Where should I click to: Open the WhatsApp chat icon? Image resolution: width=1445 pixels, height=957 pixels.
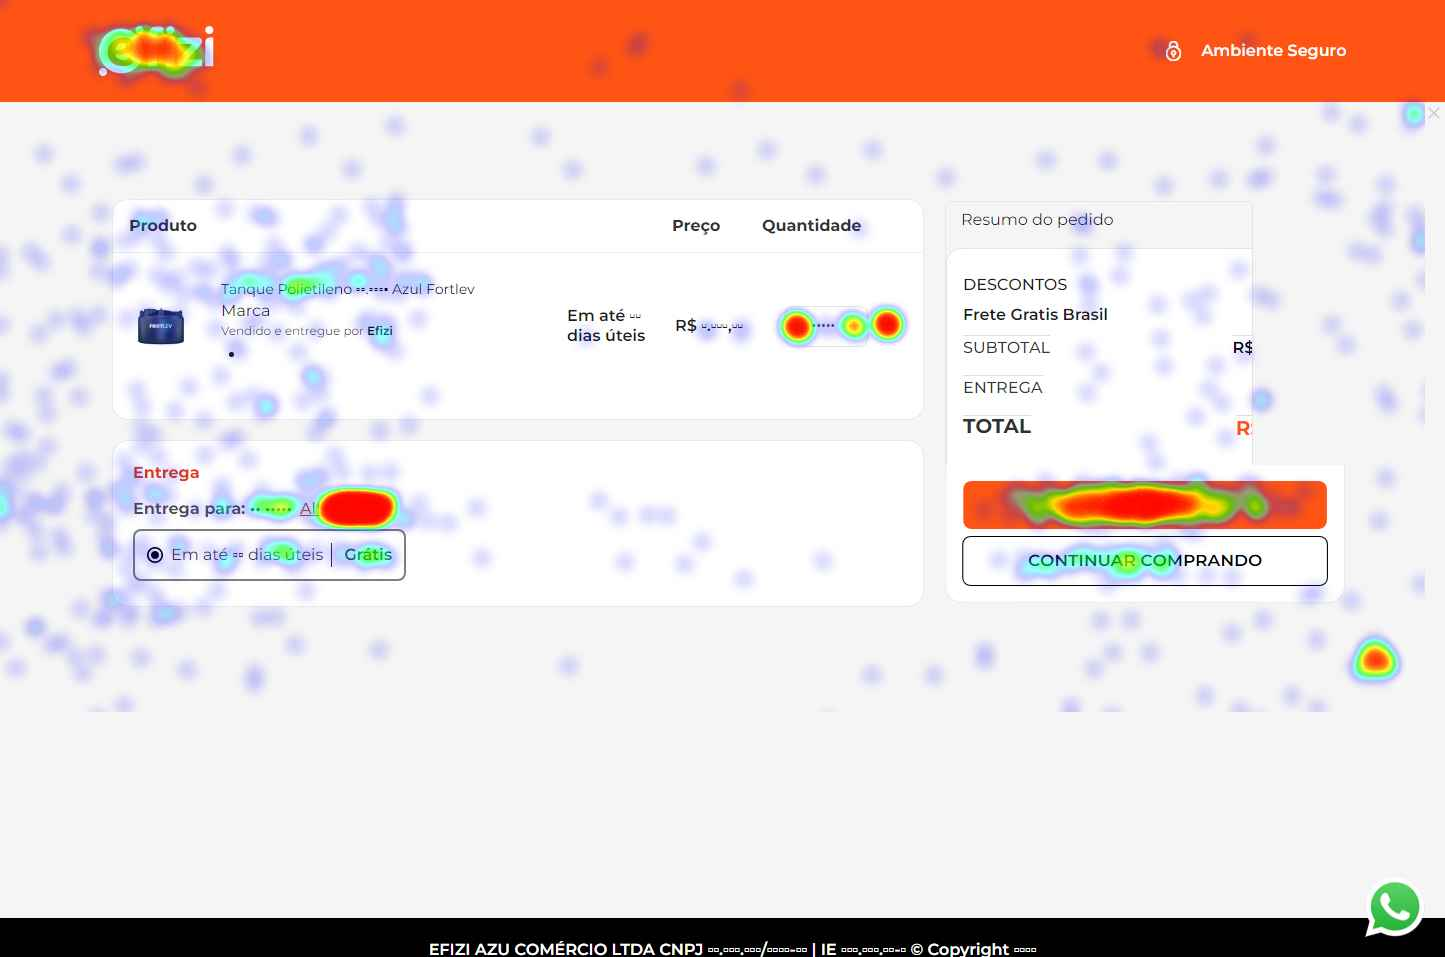[x=1394, y=906]
